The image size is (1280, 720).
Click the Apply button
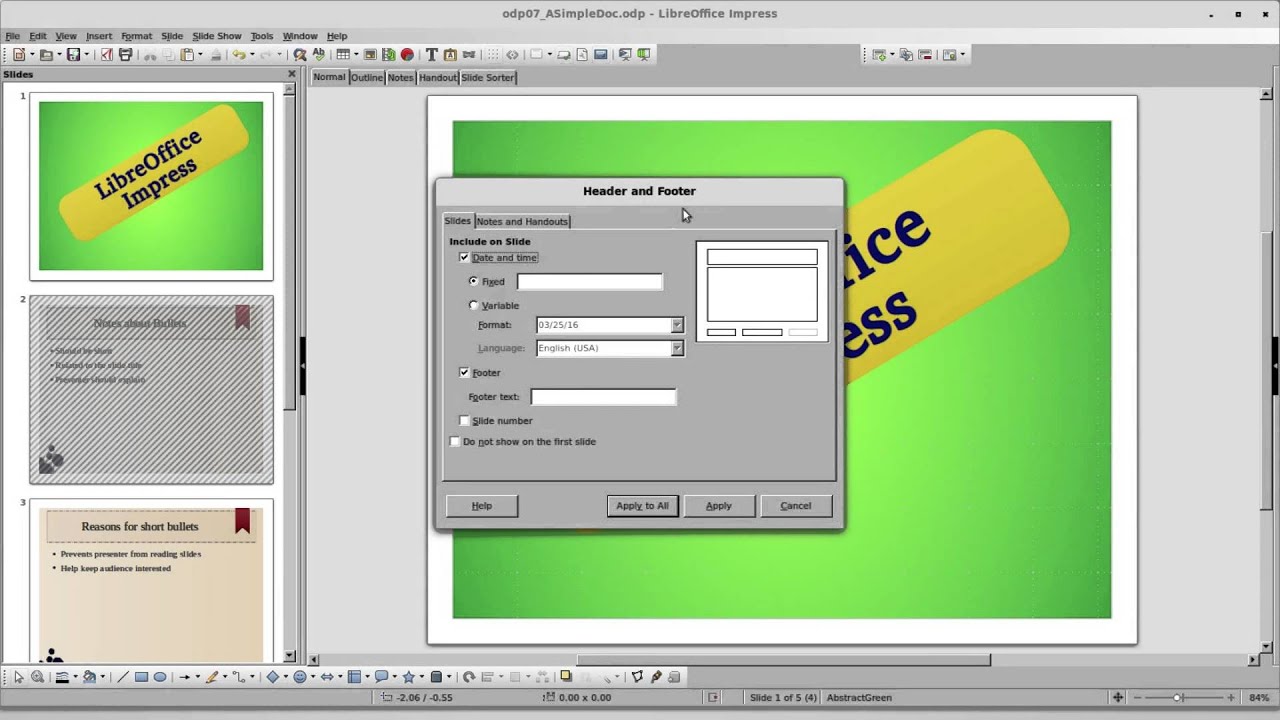pos(719,506)
